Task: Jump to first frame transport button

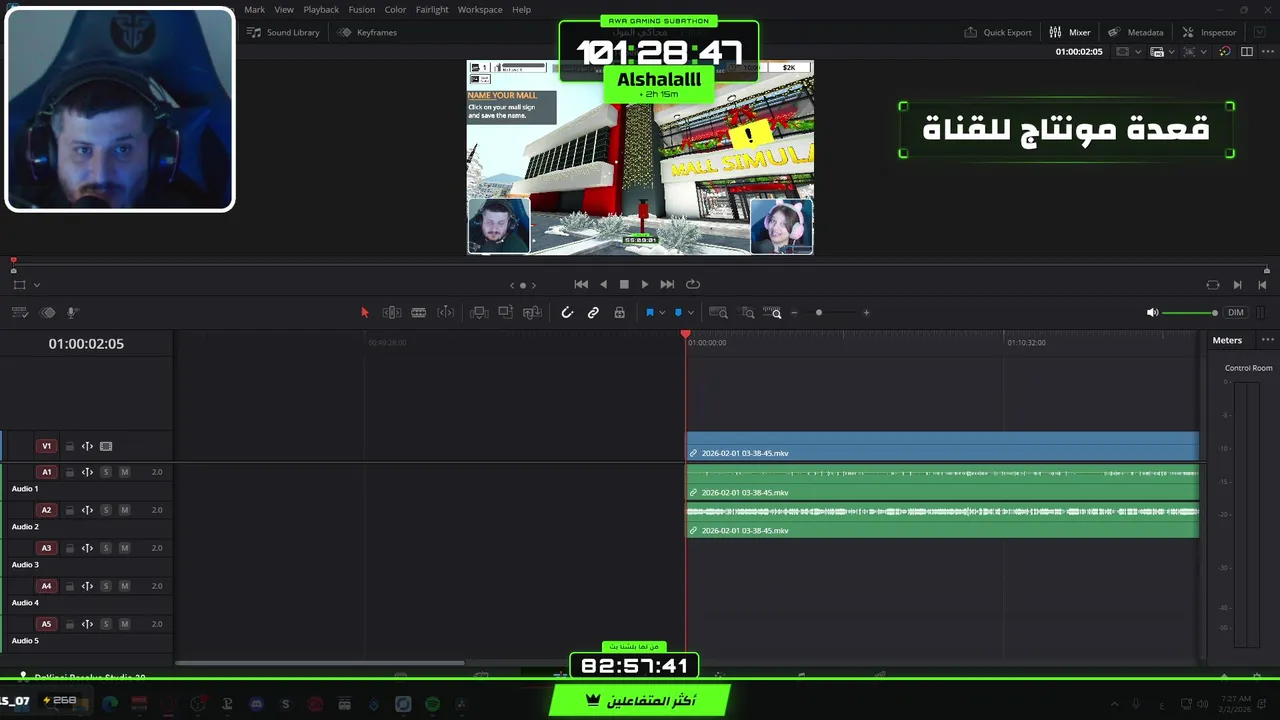Action: (581, 285)
